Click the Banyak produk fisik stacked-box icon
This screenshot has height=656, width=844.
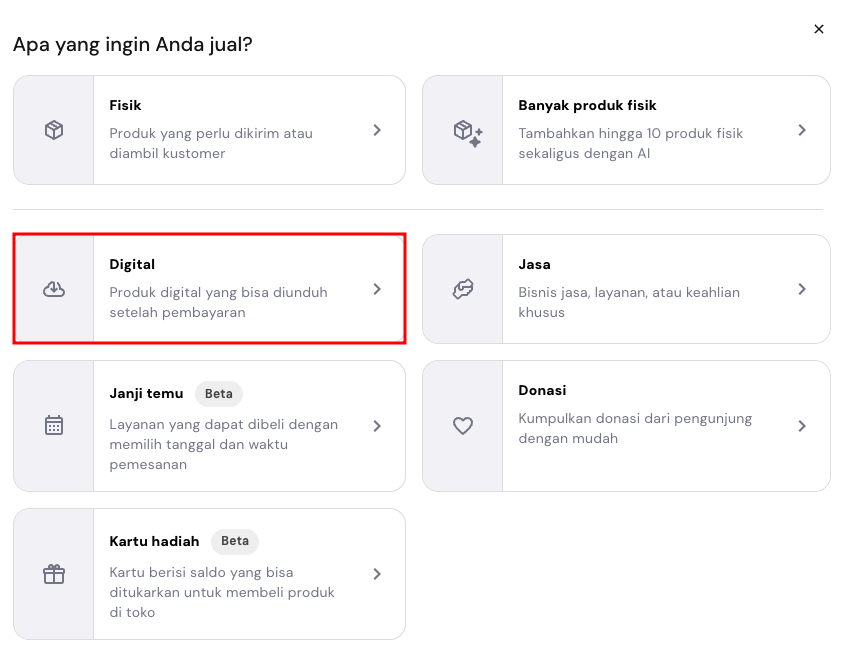pyautogui.click(x=465, y=130)
